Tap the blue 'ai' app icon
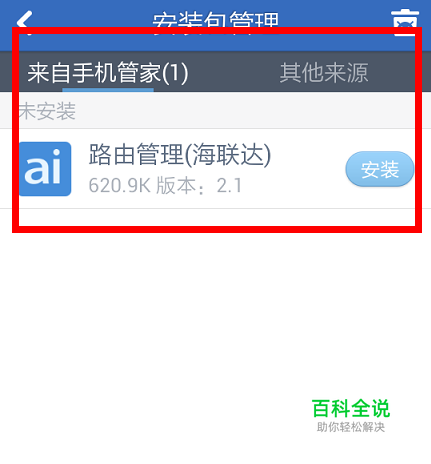This screenshot has height=464, width=431. [45, 169]
